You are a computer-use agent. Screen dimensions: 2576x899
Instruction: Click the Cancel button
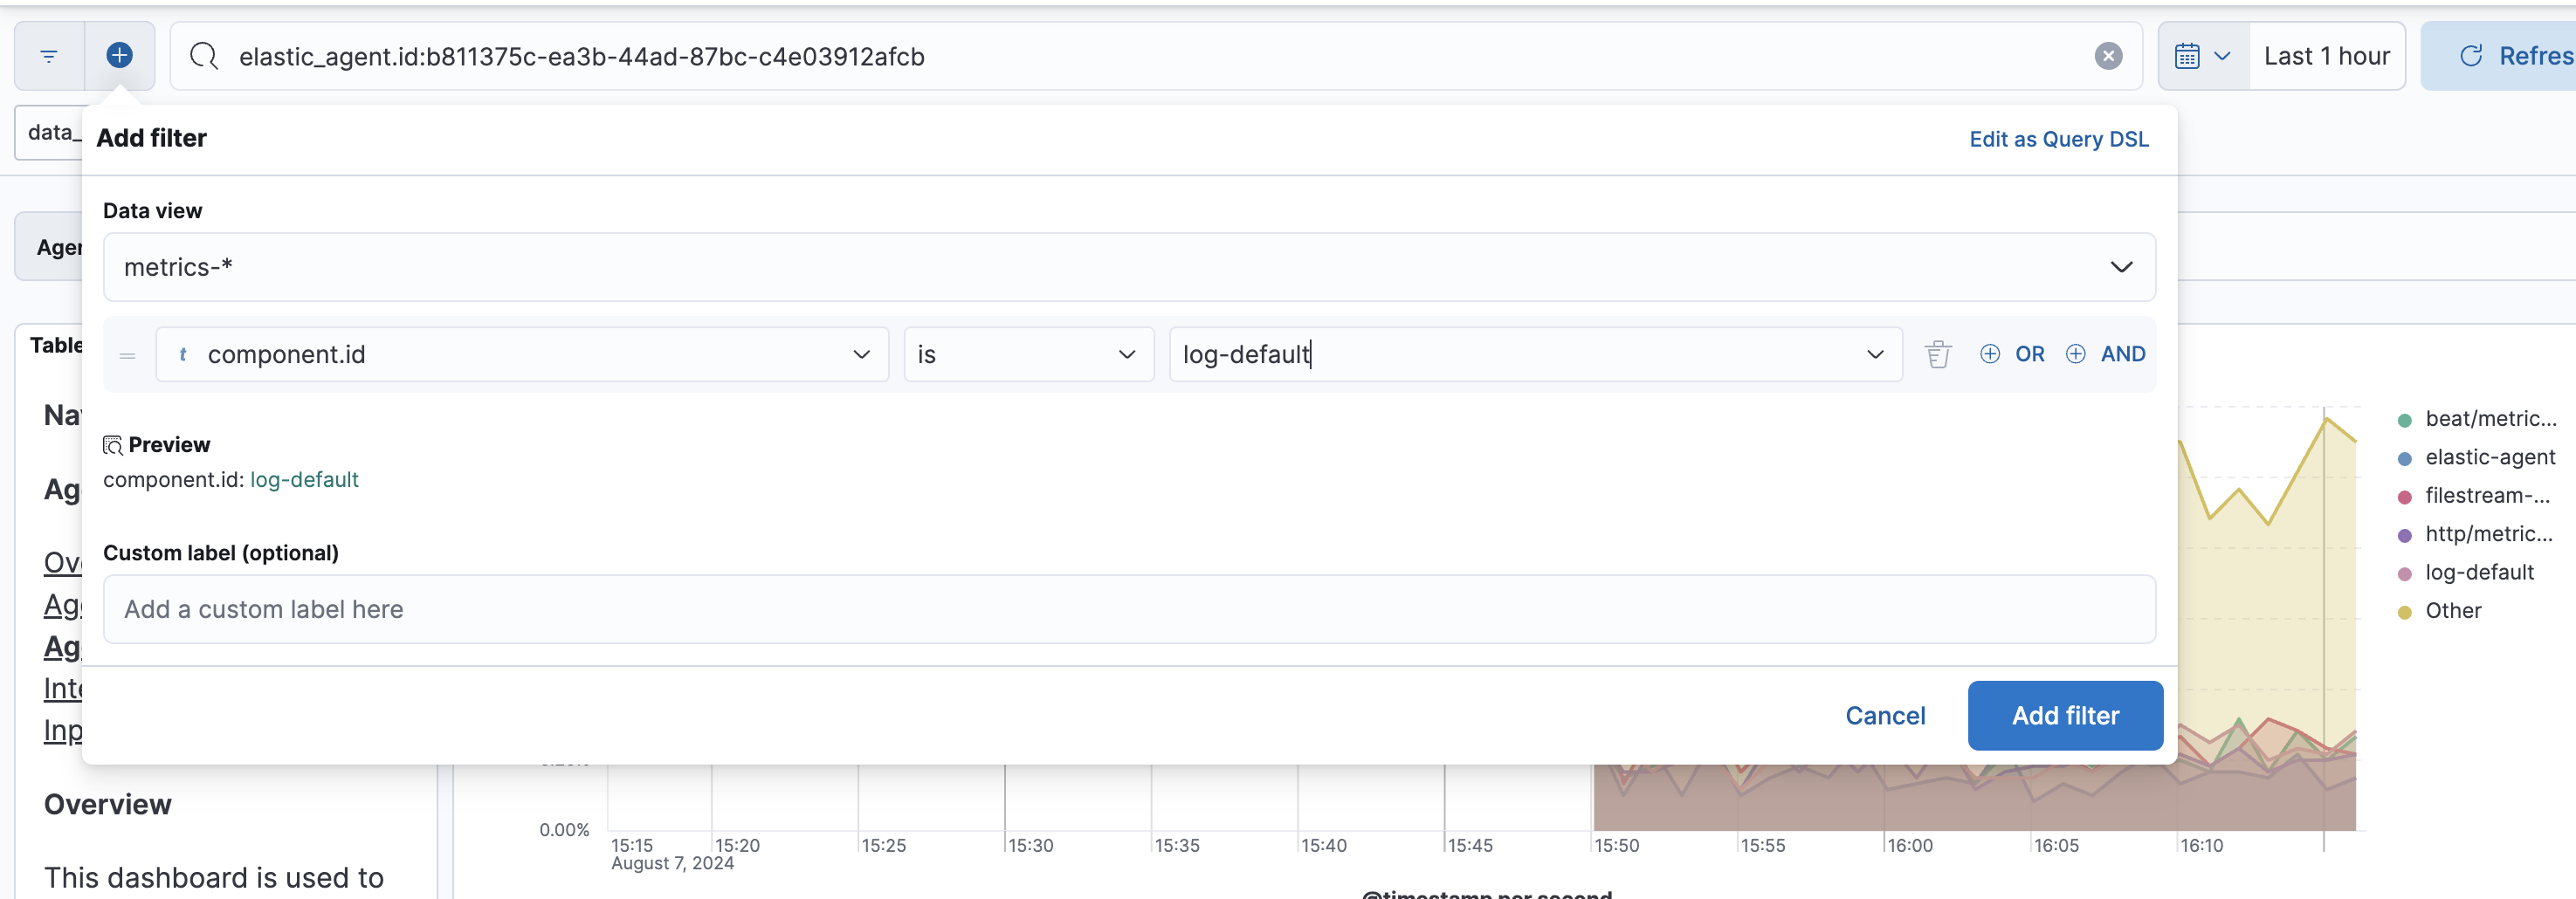[x=1885, y=716]
